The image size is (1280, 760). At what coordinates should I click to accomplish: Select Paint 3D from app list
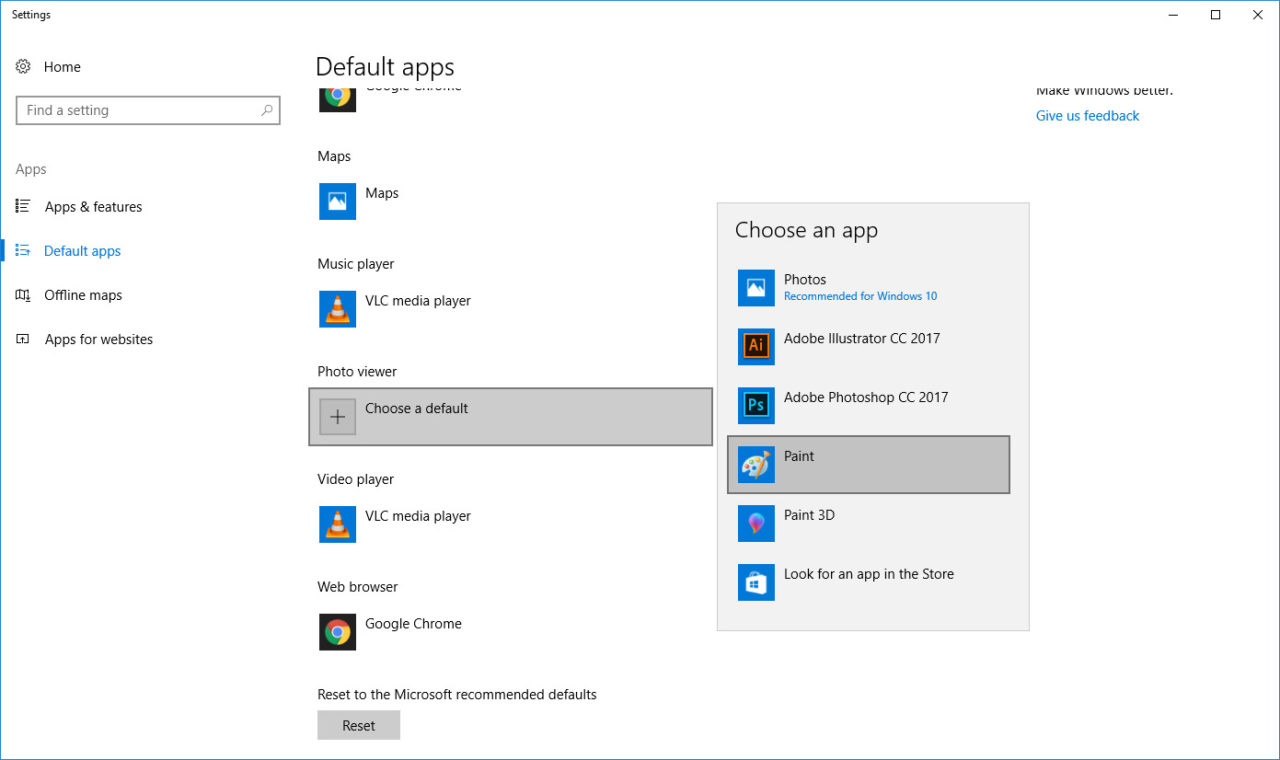pos(868,524)
